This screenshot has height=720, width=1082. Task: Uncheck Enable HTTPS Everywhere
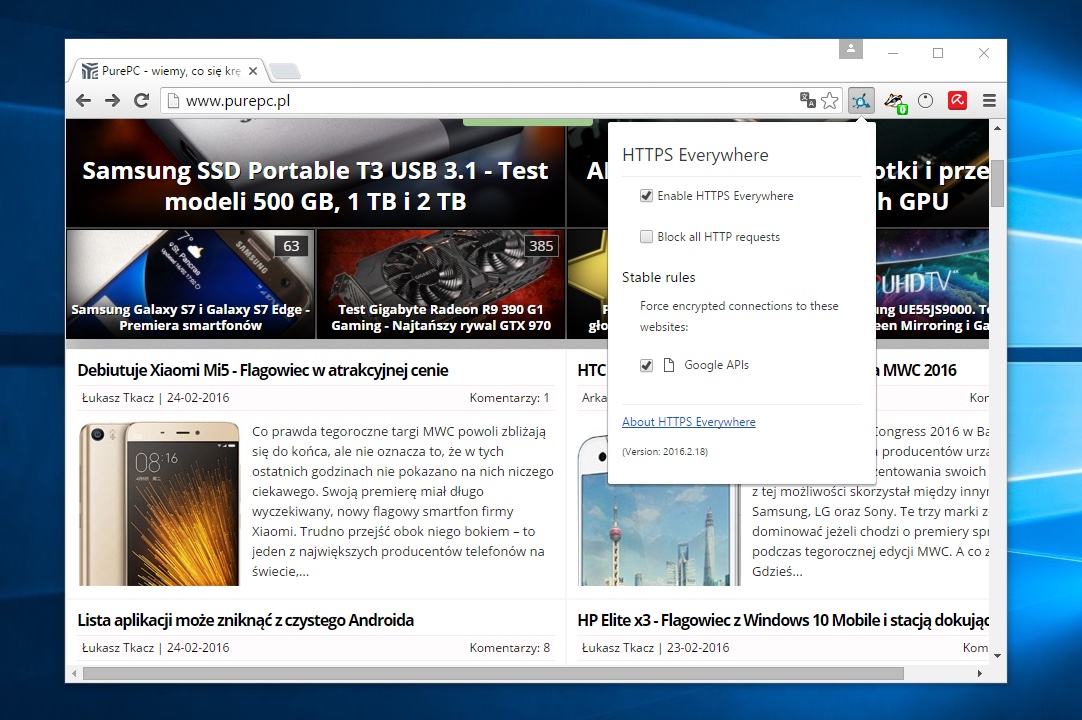[x=646, y=196]
